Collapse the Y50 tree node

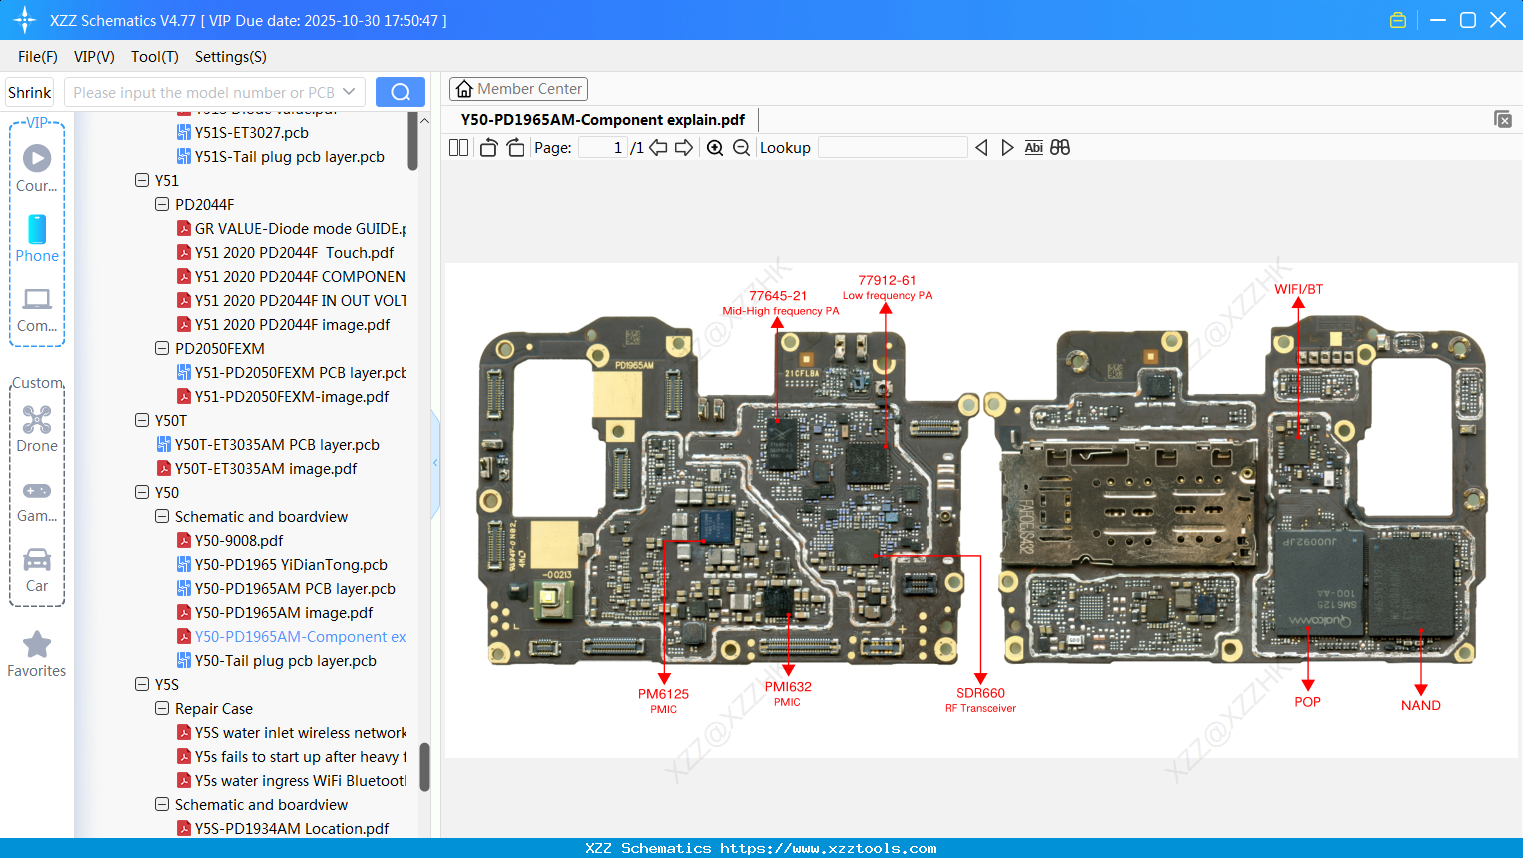pyautogui.click(x=142, y=492)
